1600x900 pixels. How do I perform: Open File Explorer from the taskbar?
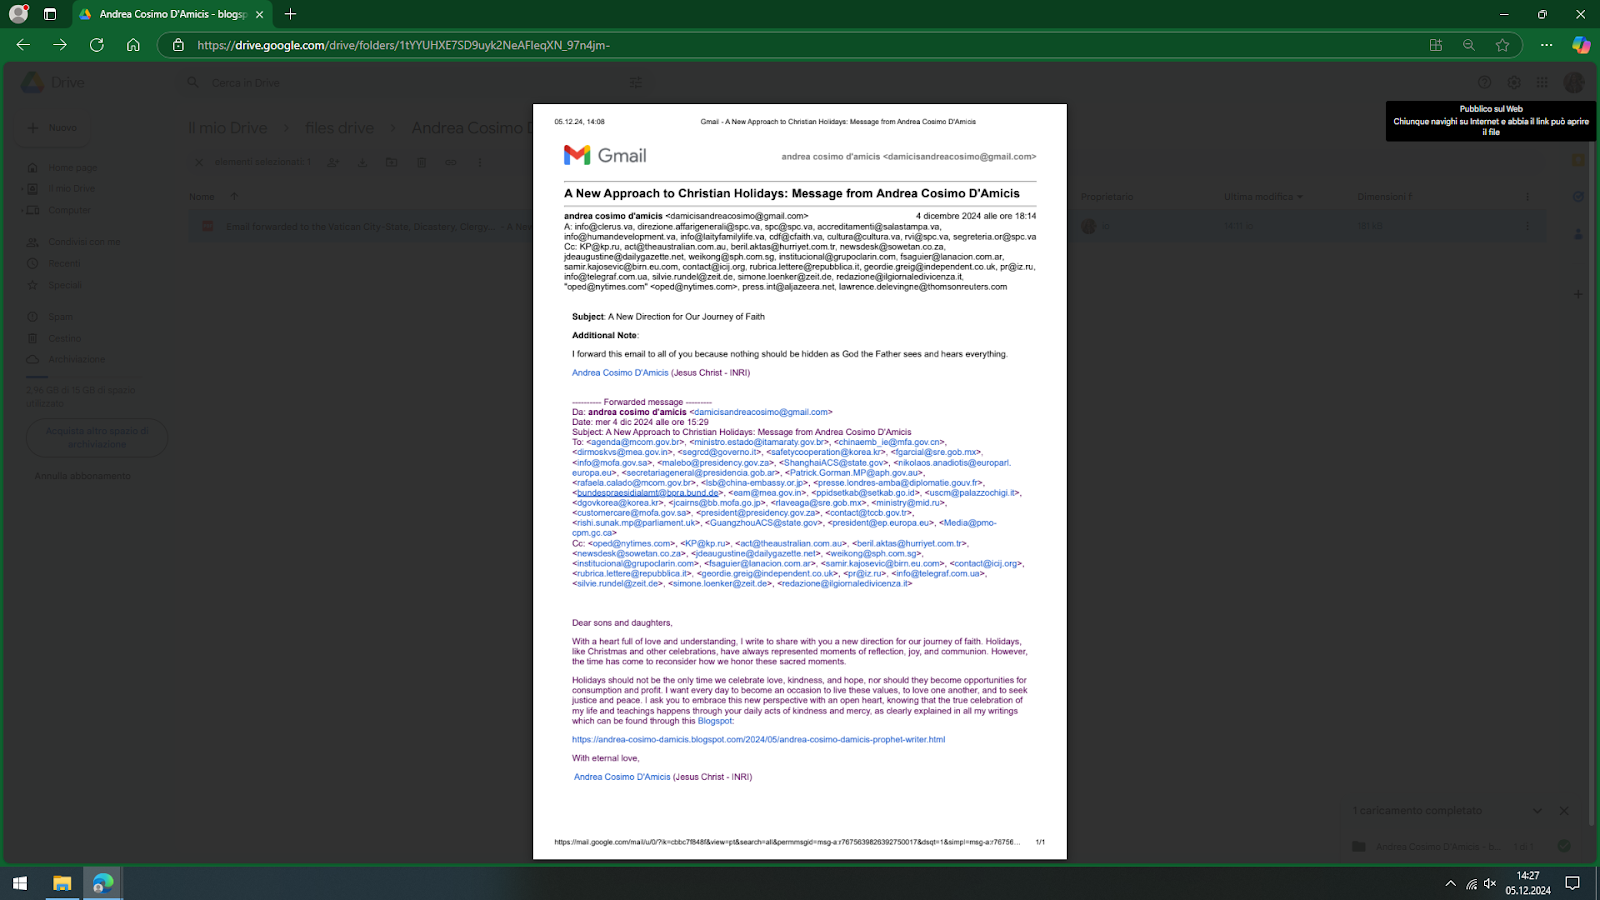tap(62, 883)
